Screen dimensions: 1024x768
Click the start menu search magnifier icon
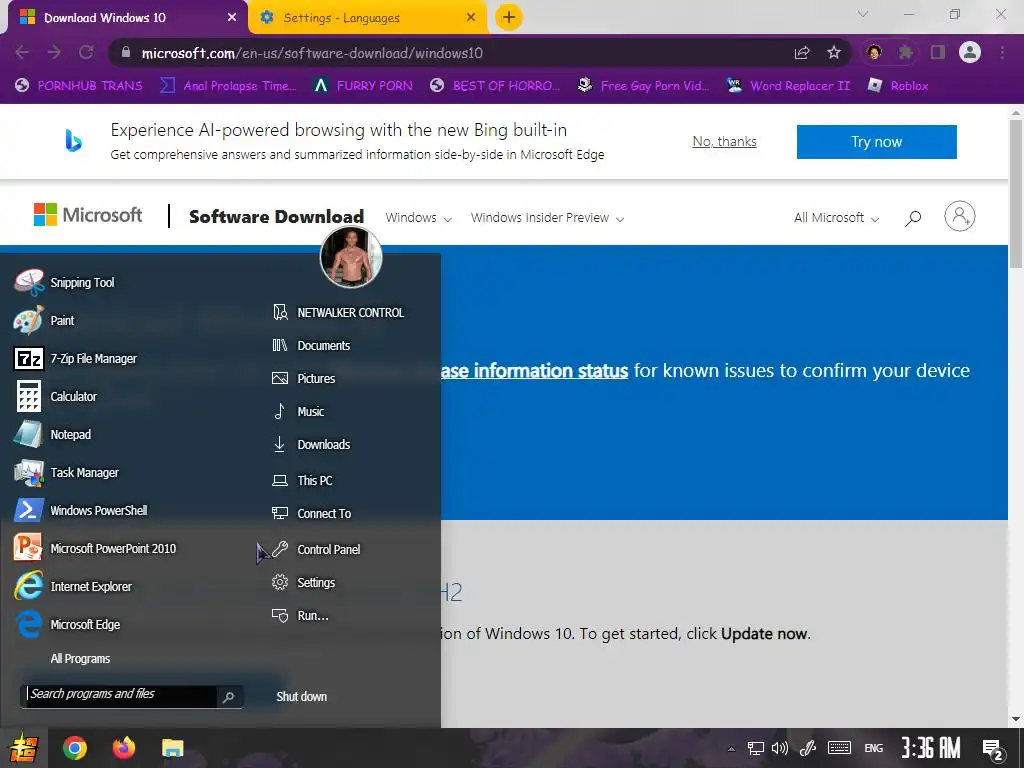tap(229, 697)
